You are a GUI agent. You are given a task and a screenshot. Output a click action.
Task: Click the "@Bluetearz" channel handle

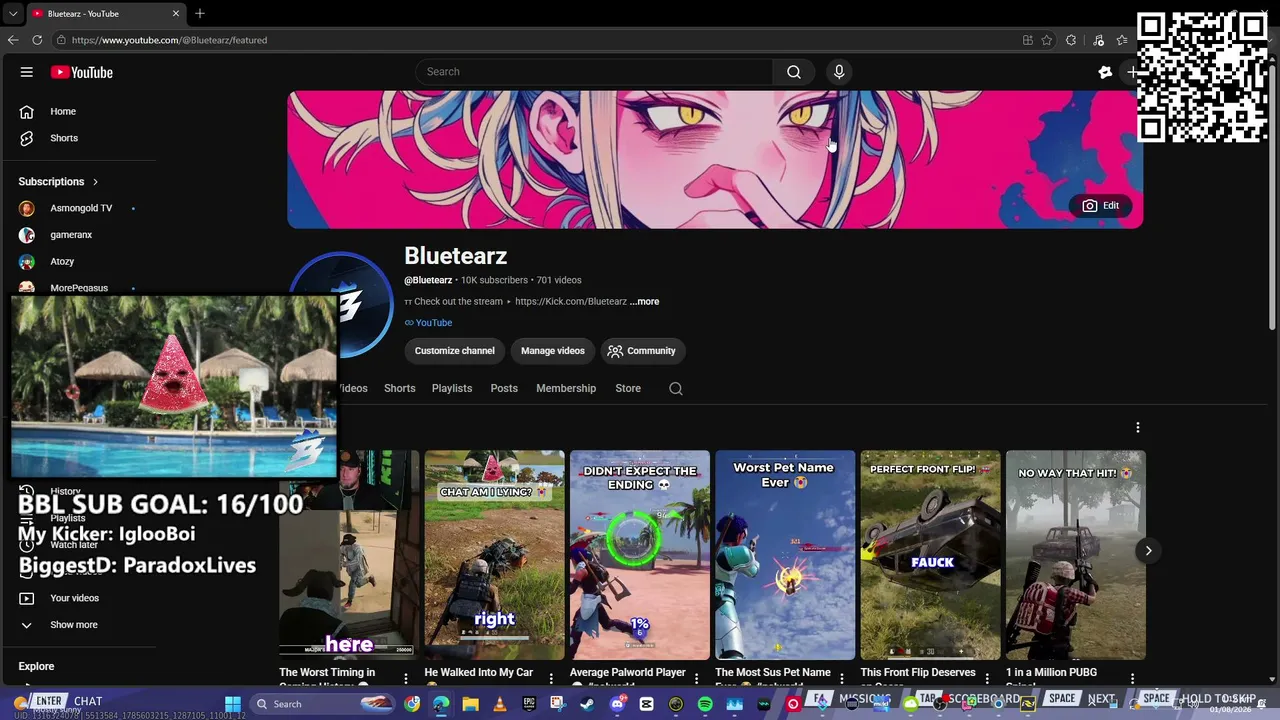click(x=428, y=280)
